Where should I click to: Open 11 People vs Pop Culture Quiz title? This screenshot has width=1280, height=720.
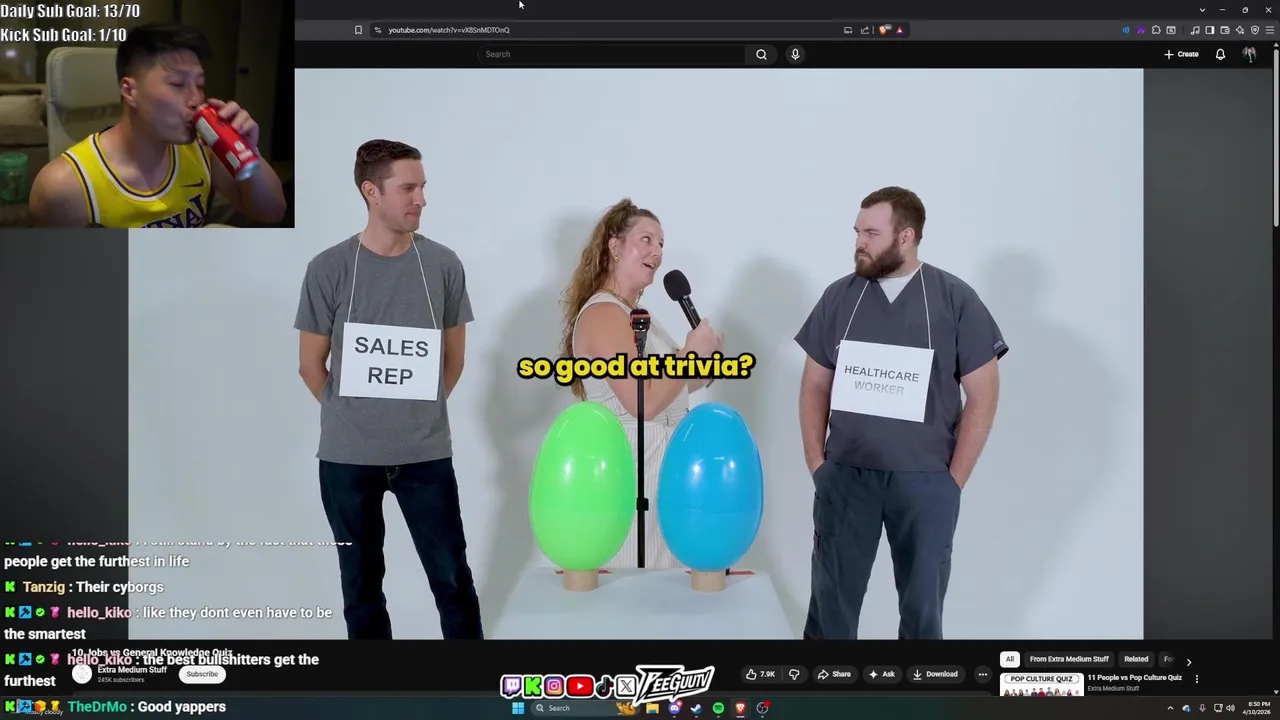pyautogui.click(x=1135, y=678)
